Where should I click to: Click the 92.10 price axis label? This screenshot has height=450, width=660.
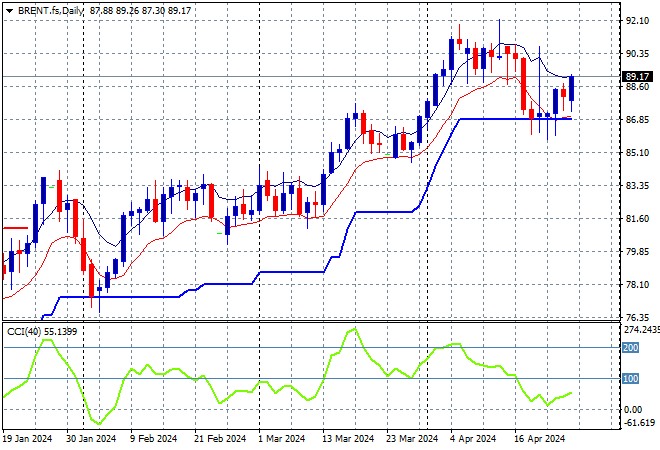(636, 20)
